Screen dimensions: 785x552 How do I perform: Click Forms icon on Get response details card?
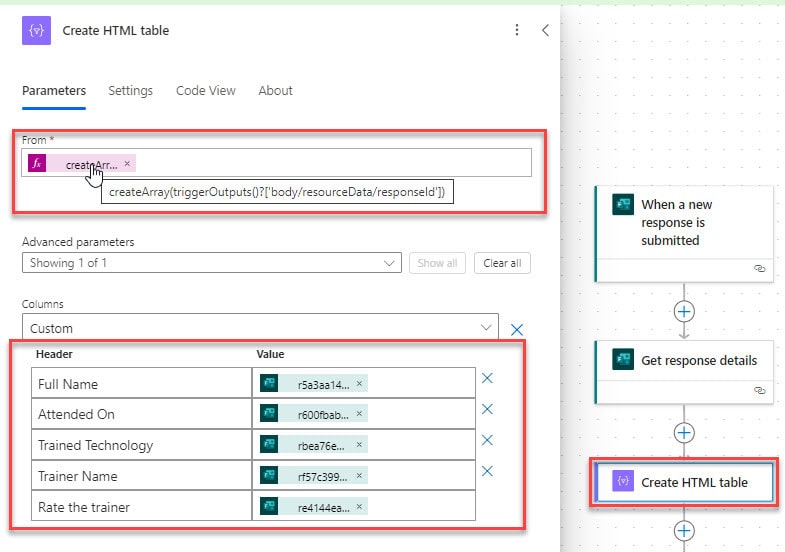[x=623, y=359]
